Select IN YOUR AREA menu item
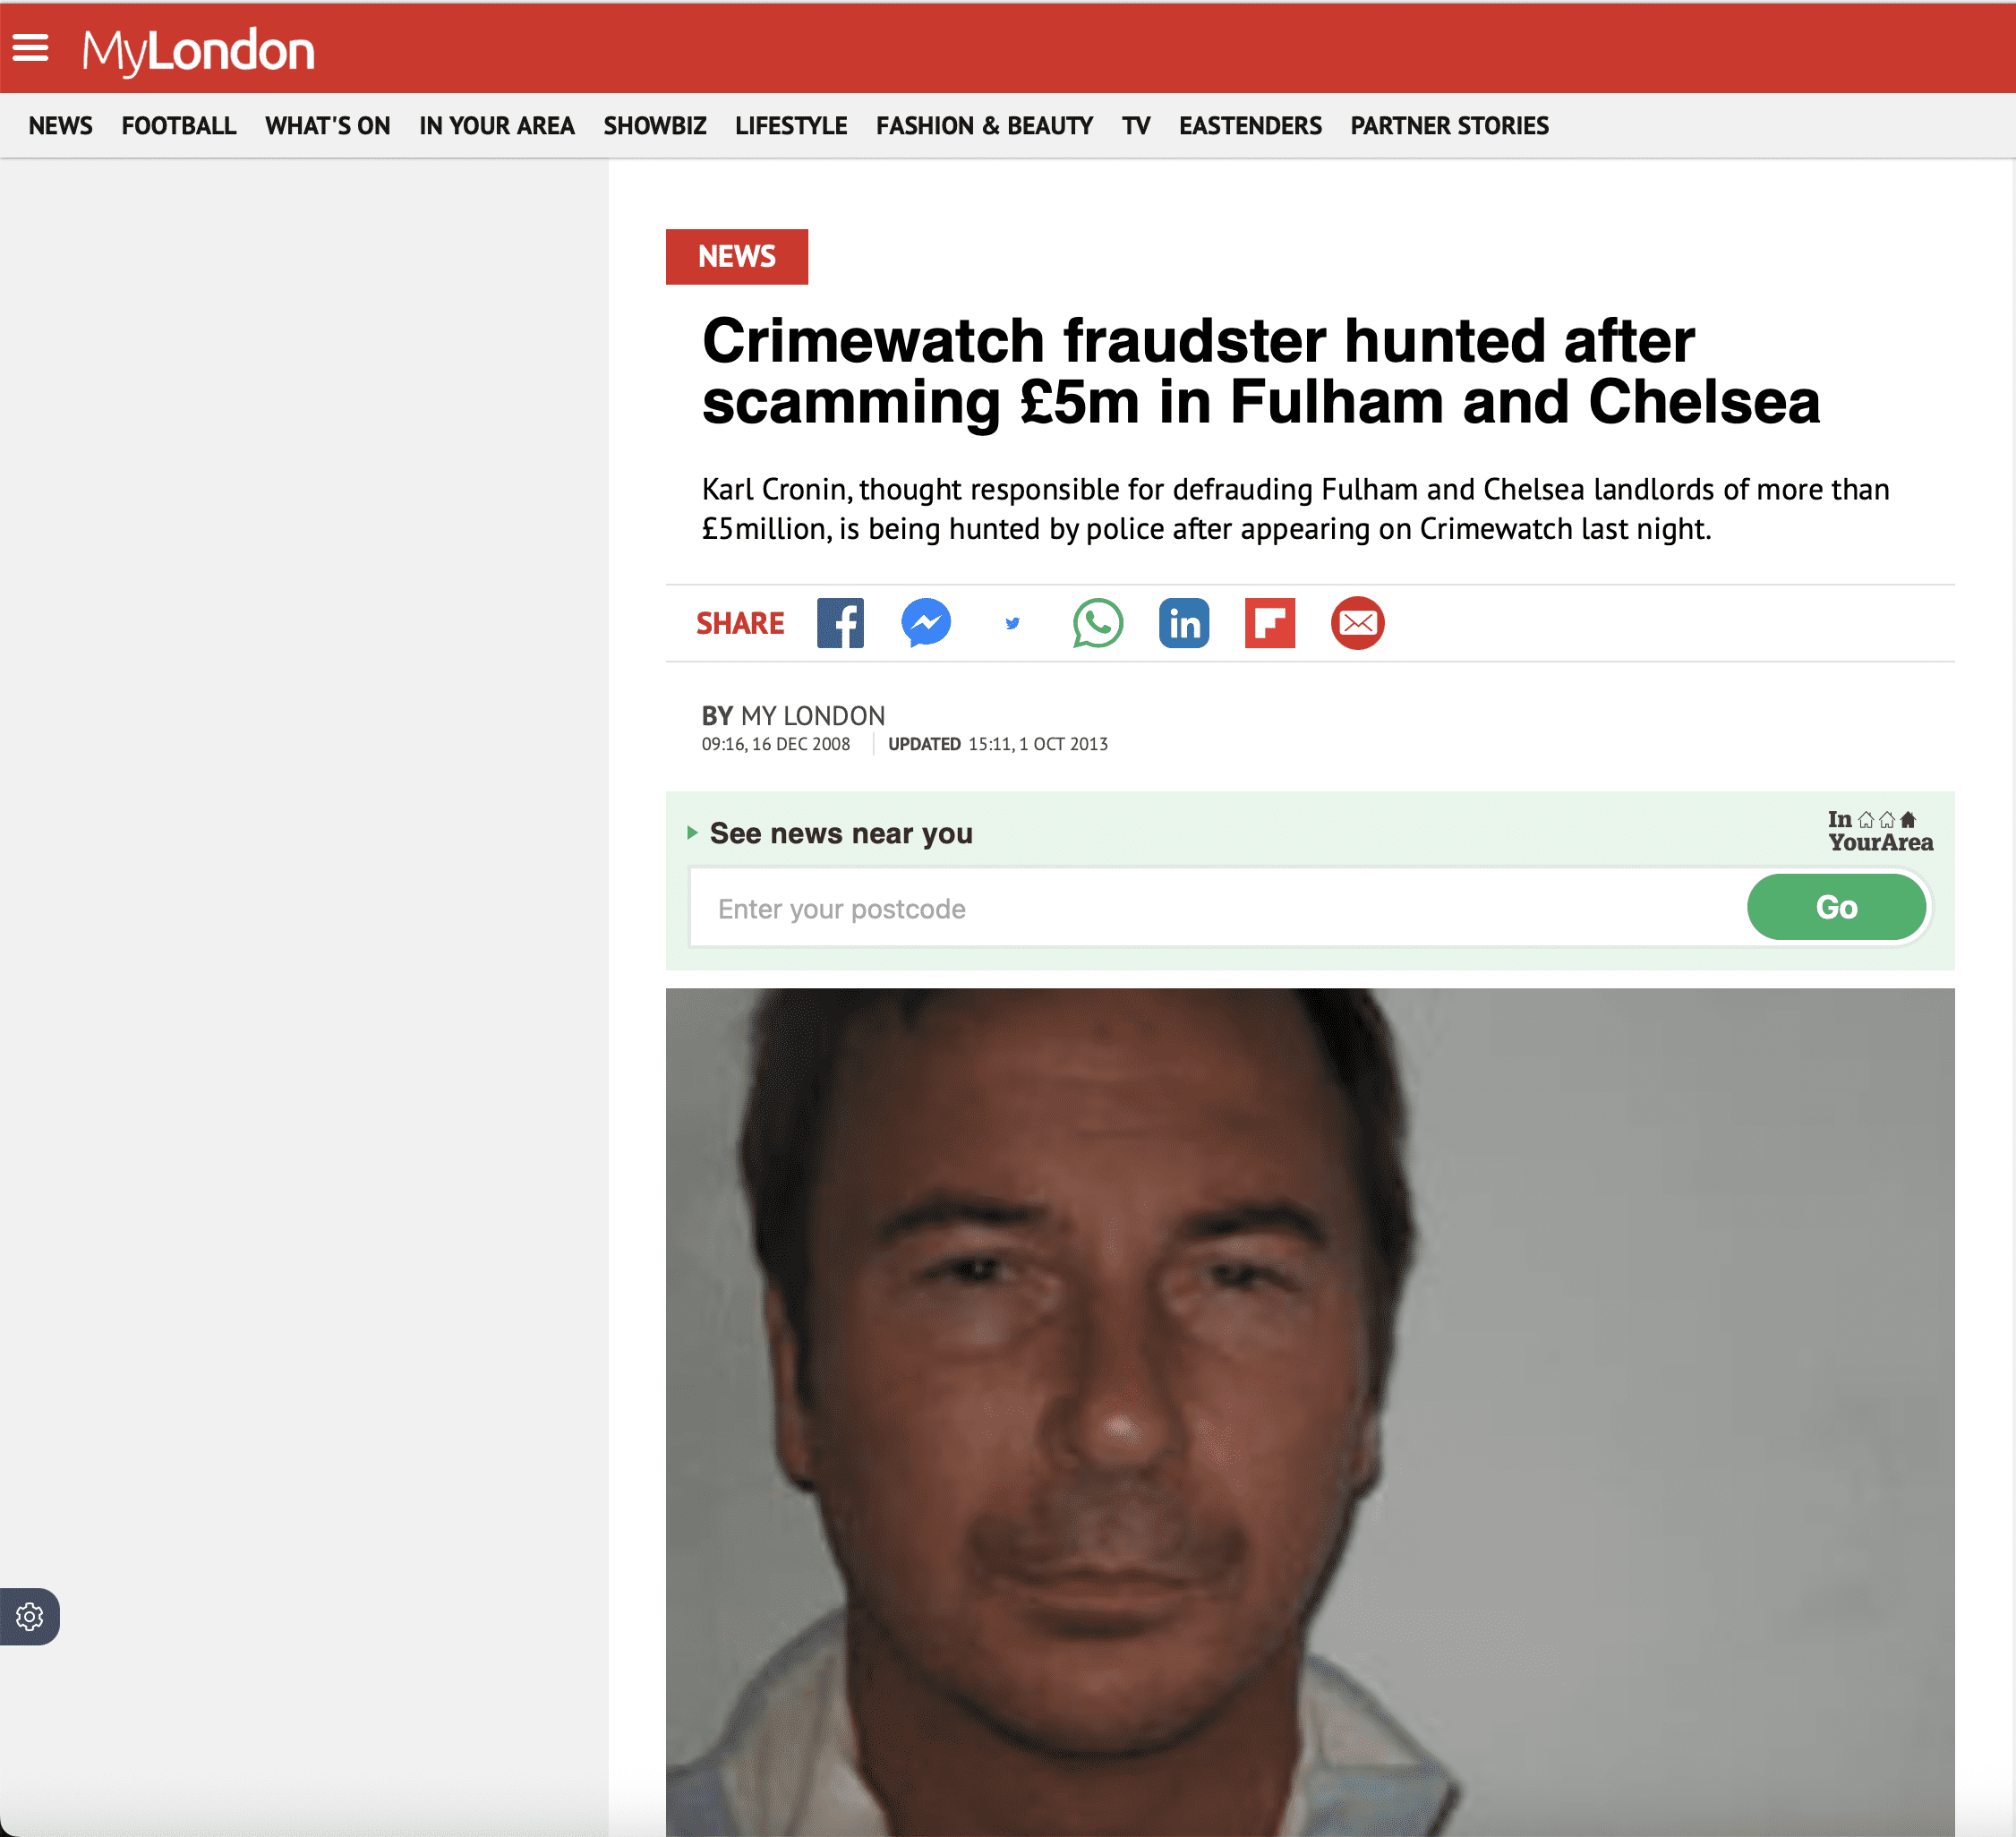2016x1837 pixels. (x=497, y=126)
